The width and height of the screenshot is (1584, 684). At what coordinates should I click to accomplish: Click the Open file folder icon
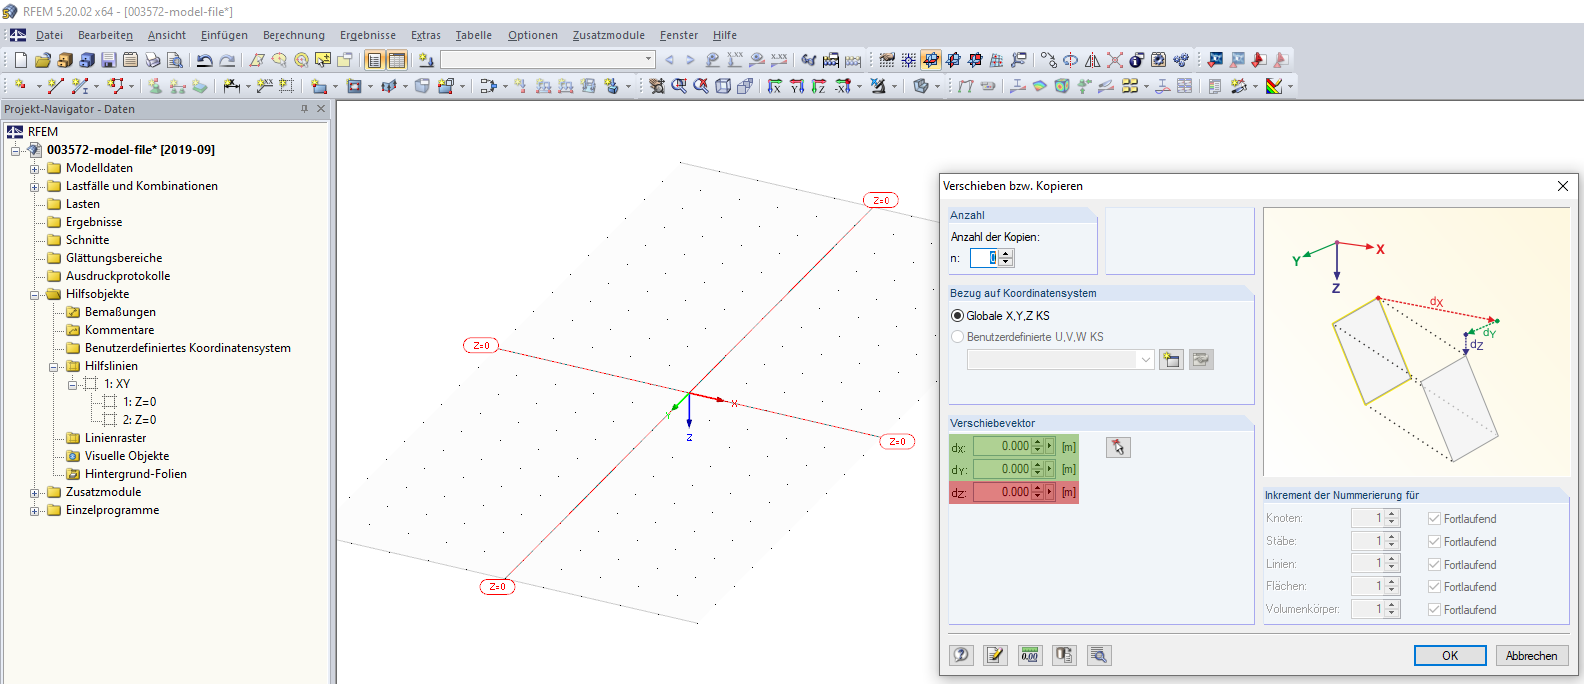tap(43, 60)
